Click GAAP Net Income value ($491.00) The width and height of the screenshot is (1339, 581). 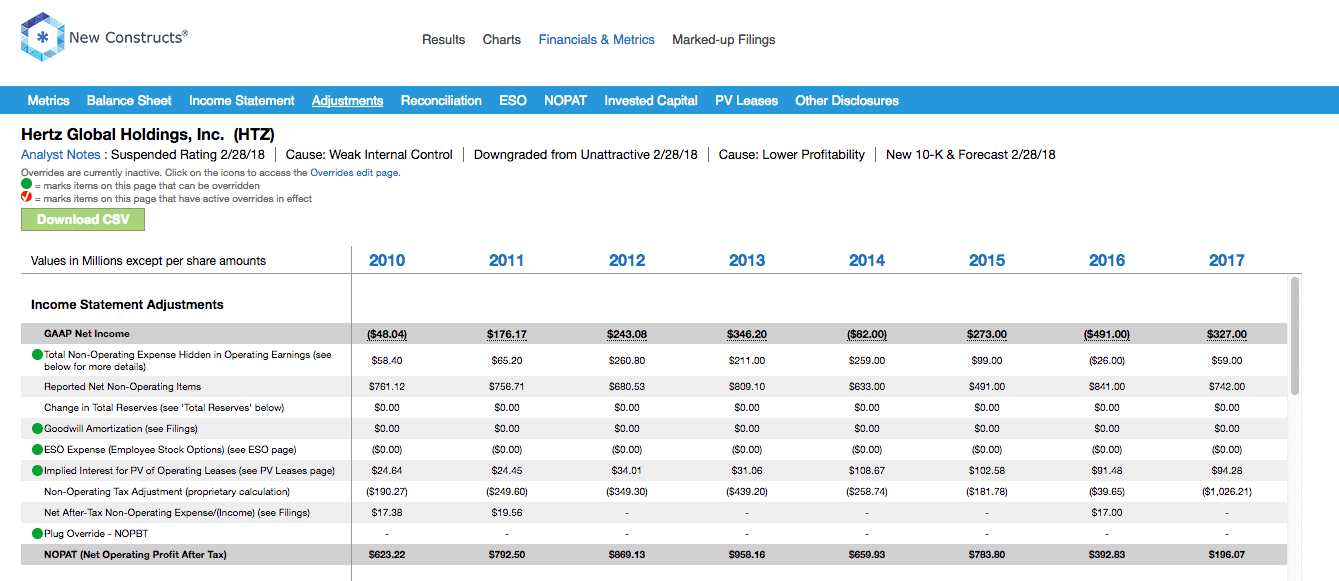[x=1107, y=334]
